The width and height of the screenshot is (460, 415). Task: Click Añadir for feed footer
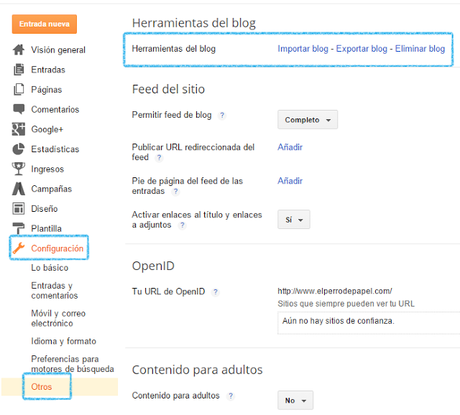pyautogui.click(x=290, y=181)
